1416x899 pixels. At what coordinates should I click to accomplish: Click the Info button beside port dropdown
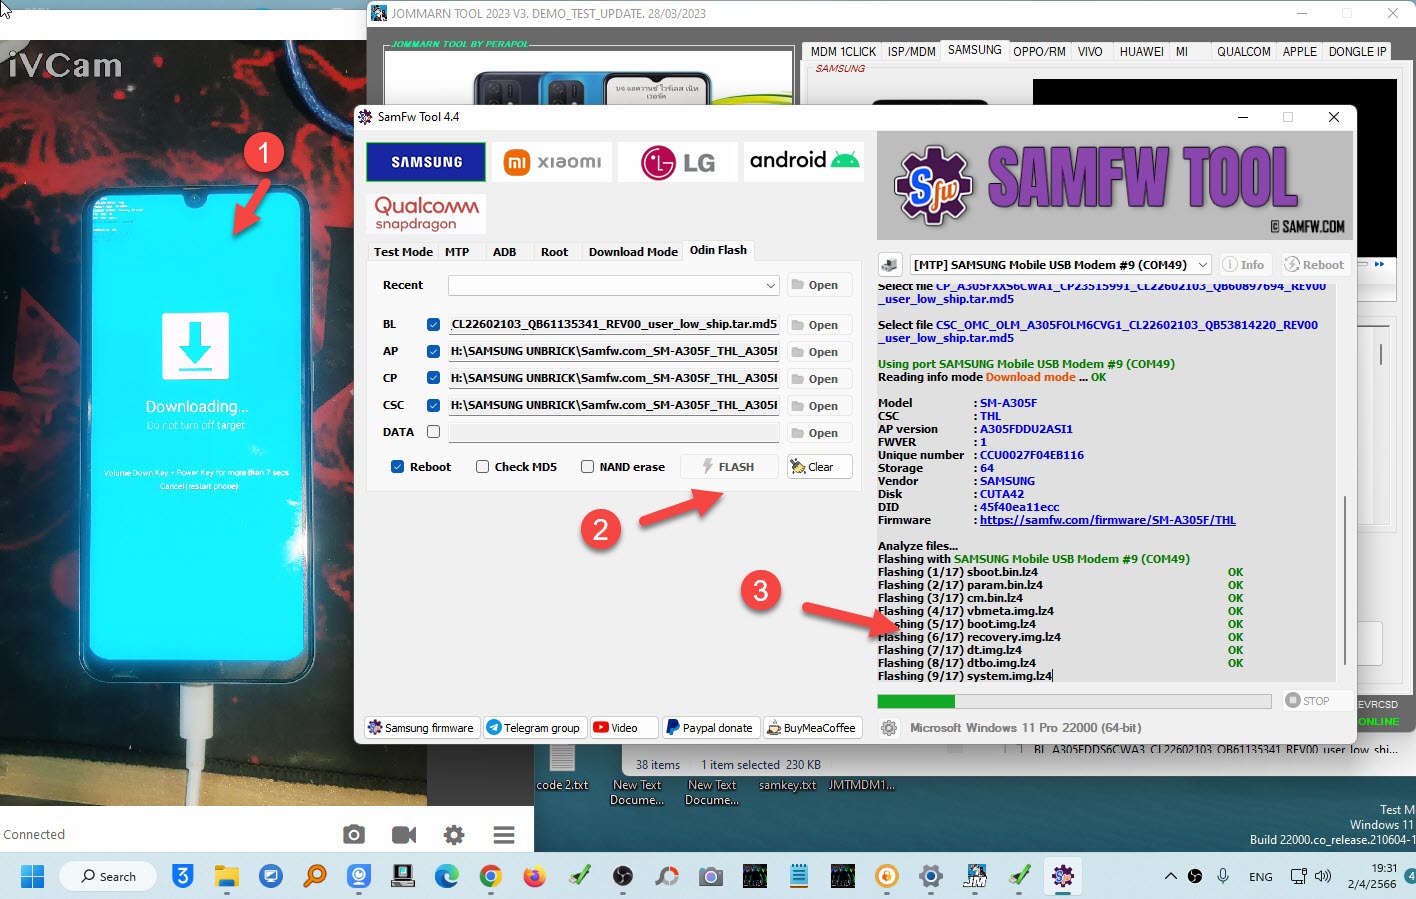(x=1244, y=265)
